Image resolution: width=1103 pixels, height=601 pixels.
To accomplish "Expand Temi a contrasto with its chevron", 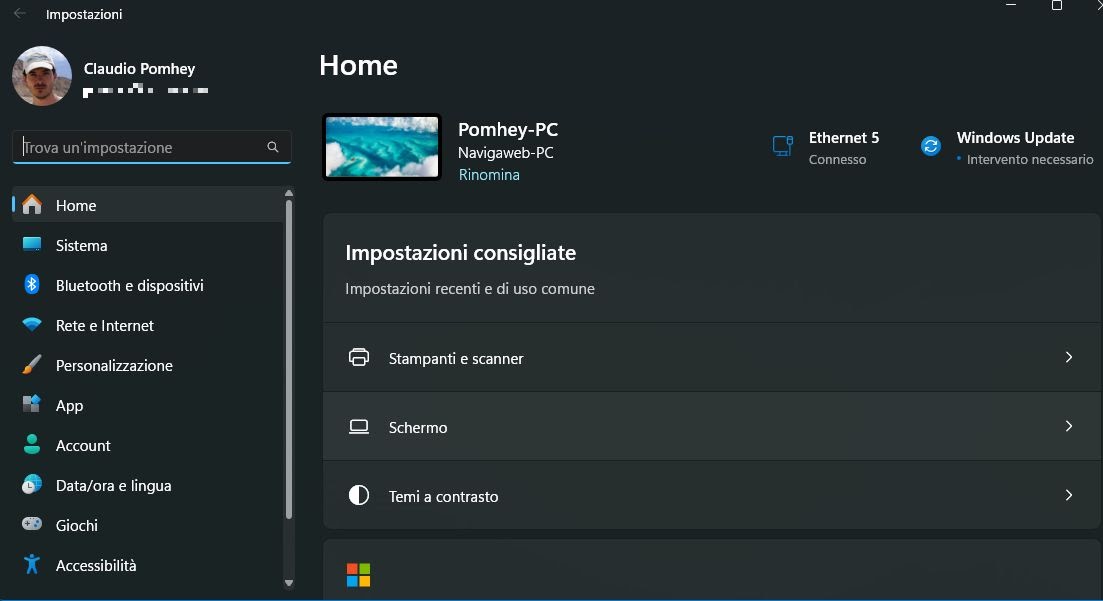I will [1068, 495].
